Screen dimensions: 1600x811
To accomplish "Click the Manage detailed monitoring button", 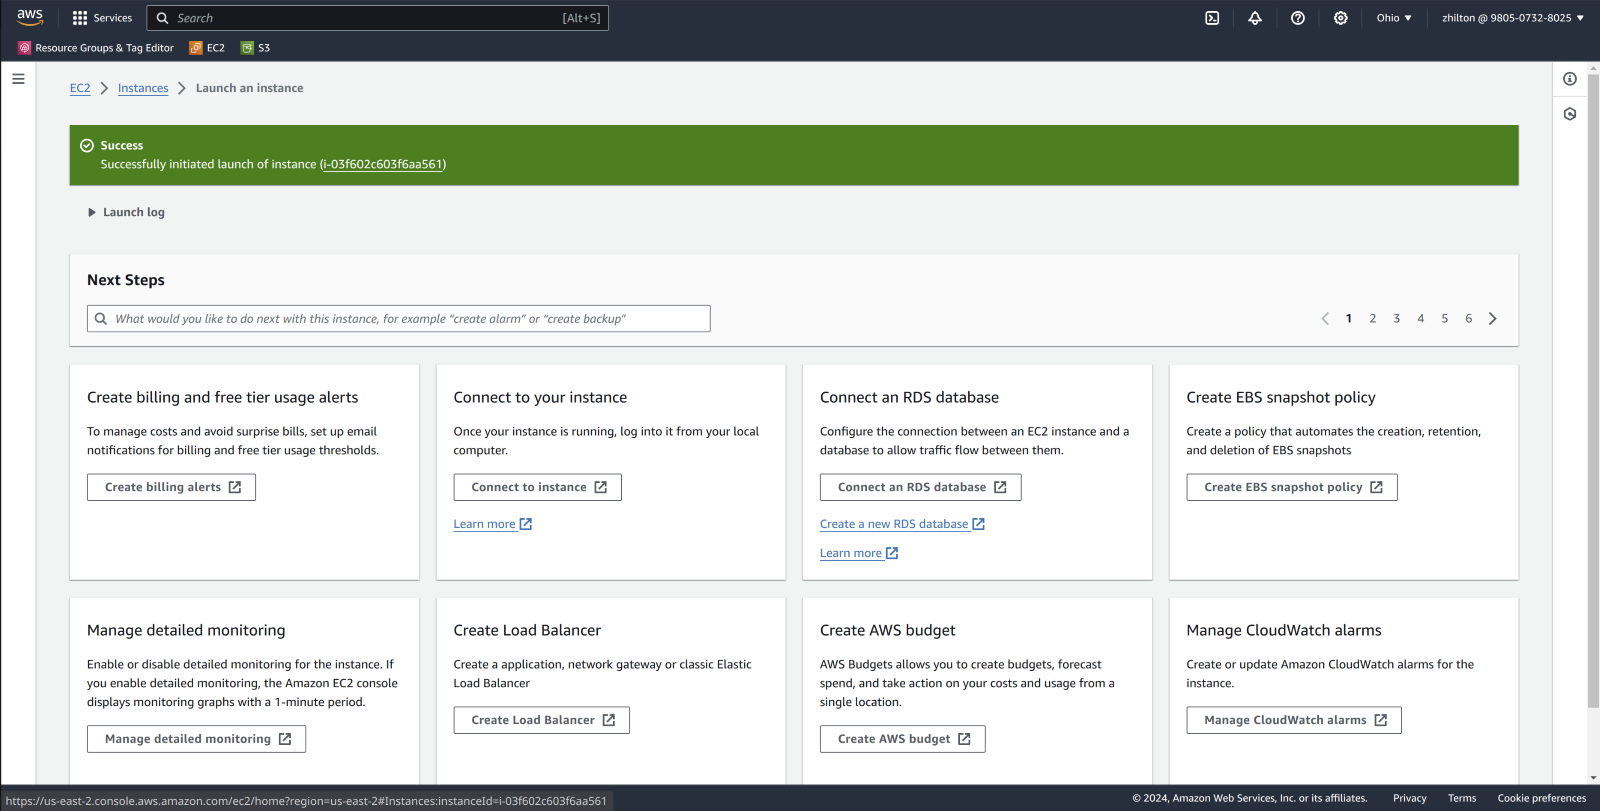I will tap(197, 739).
